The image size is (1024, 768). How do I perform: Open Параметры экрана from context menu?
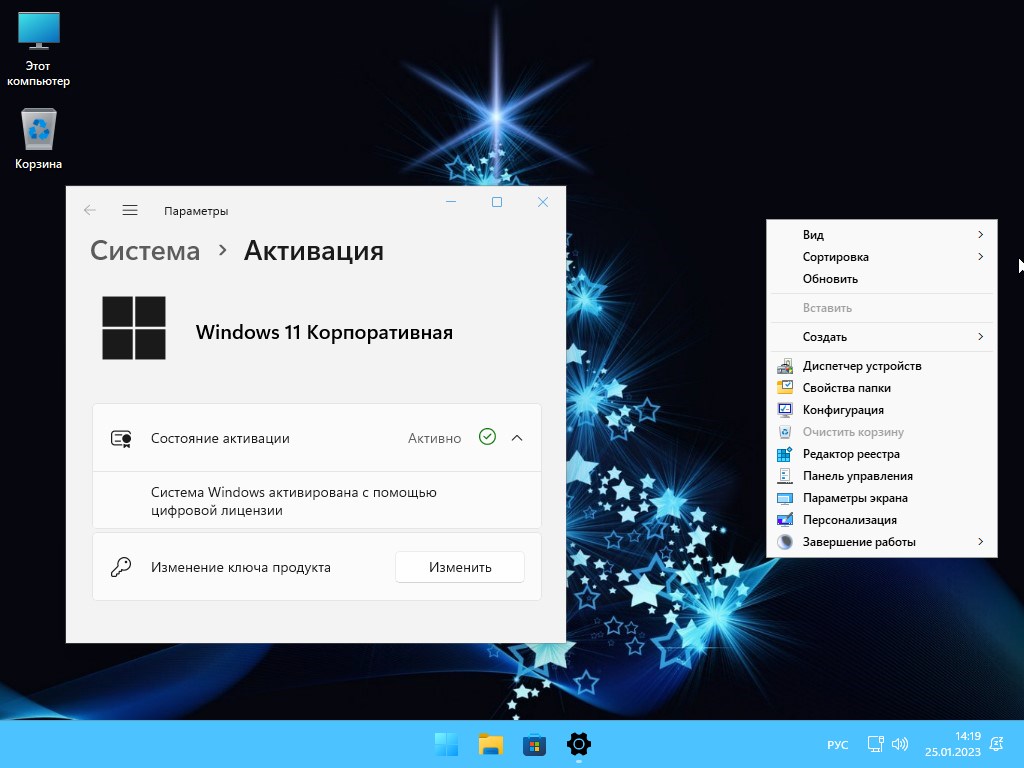882,498
